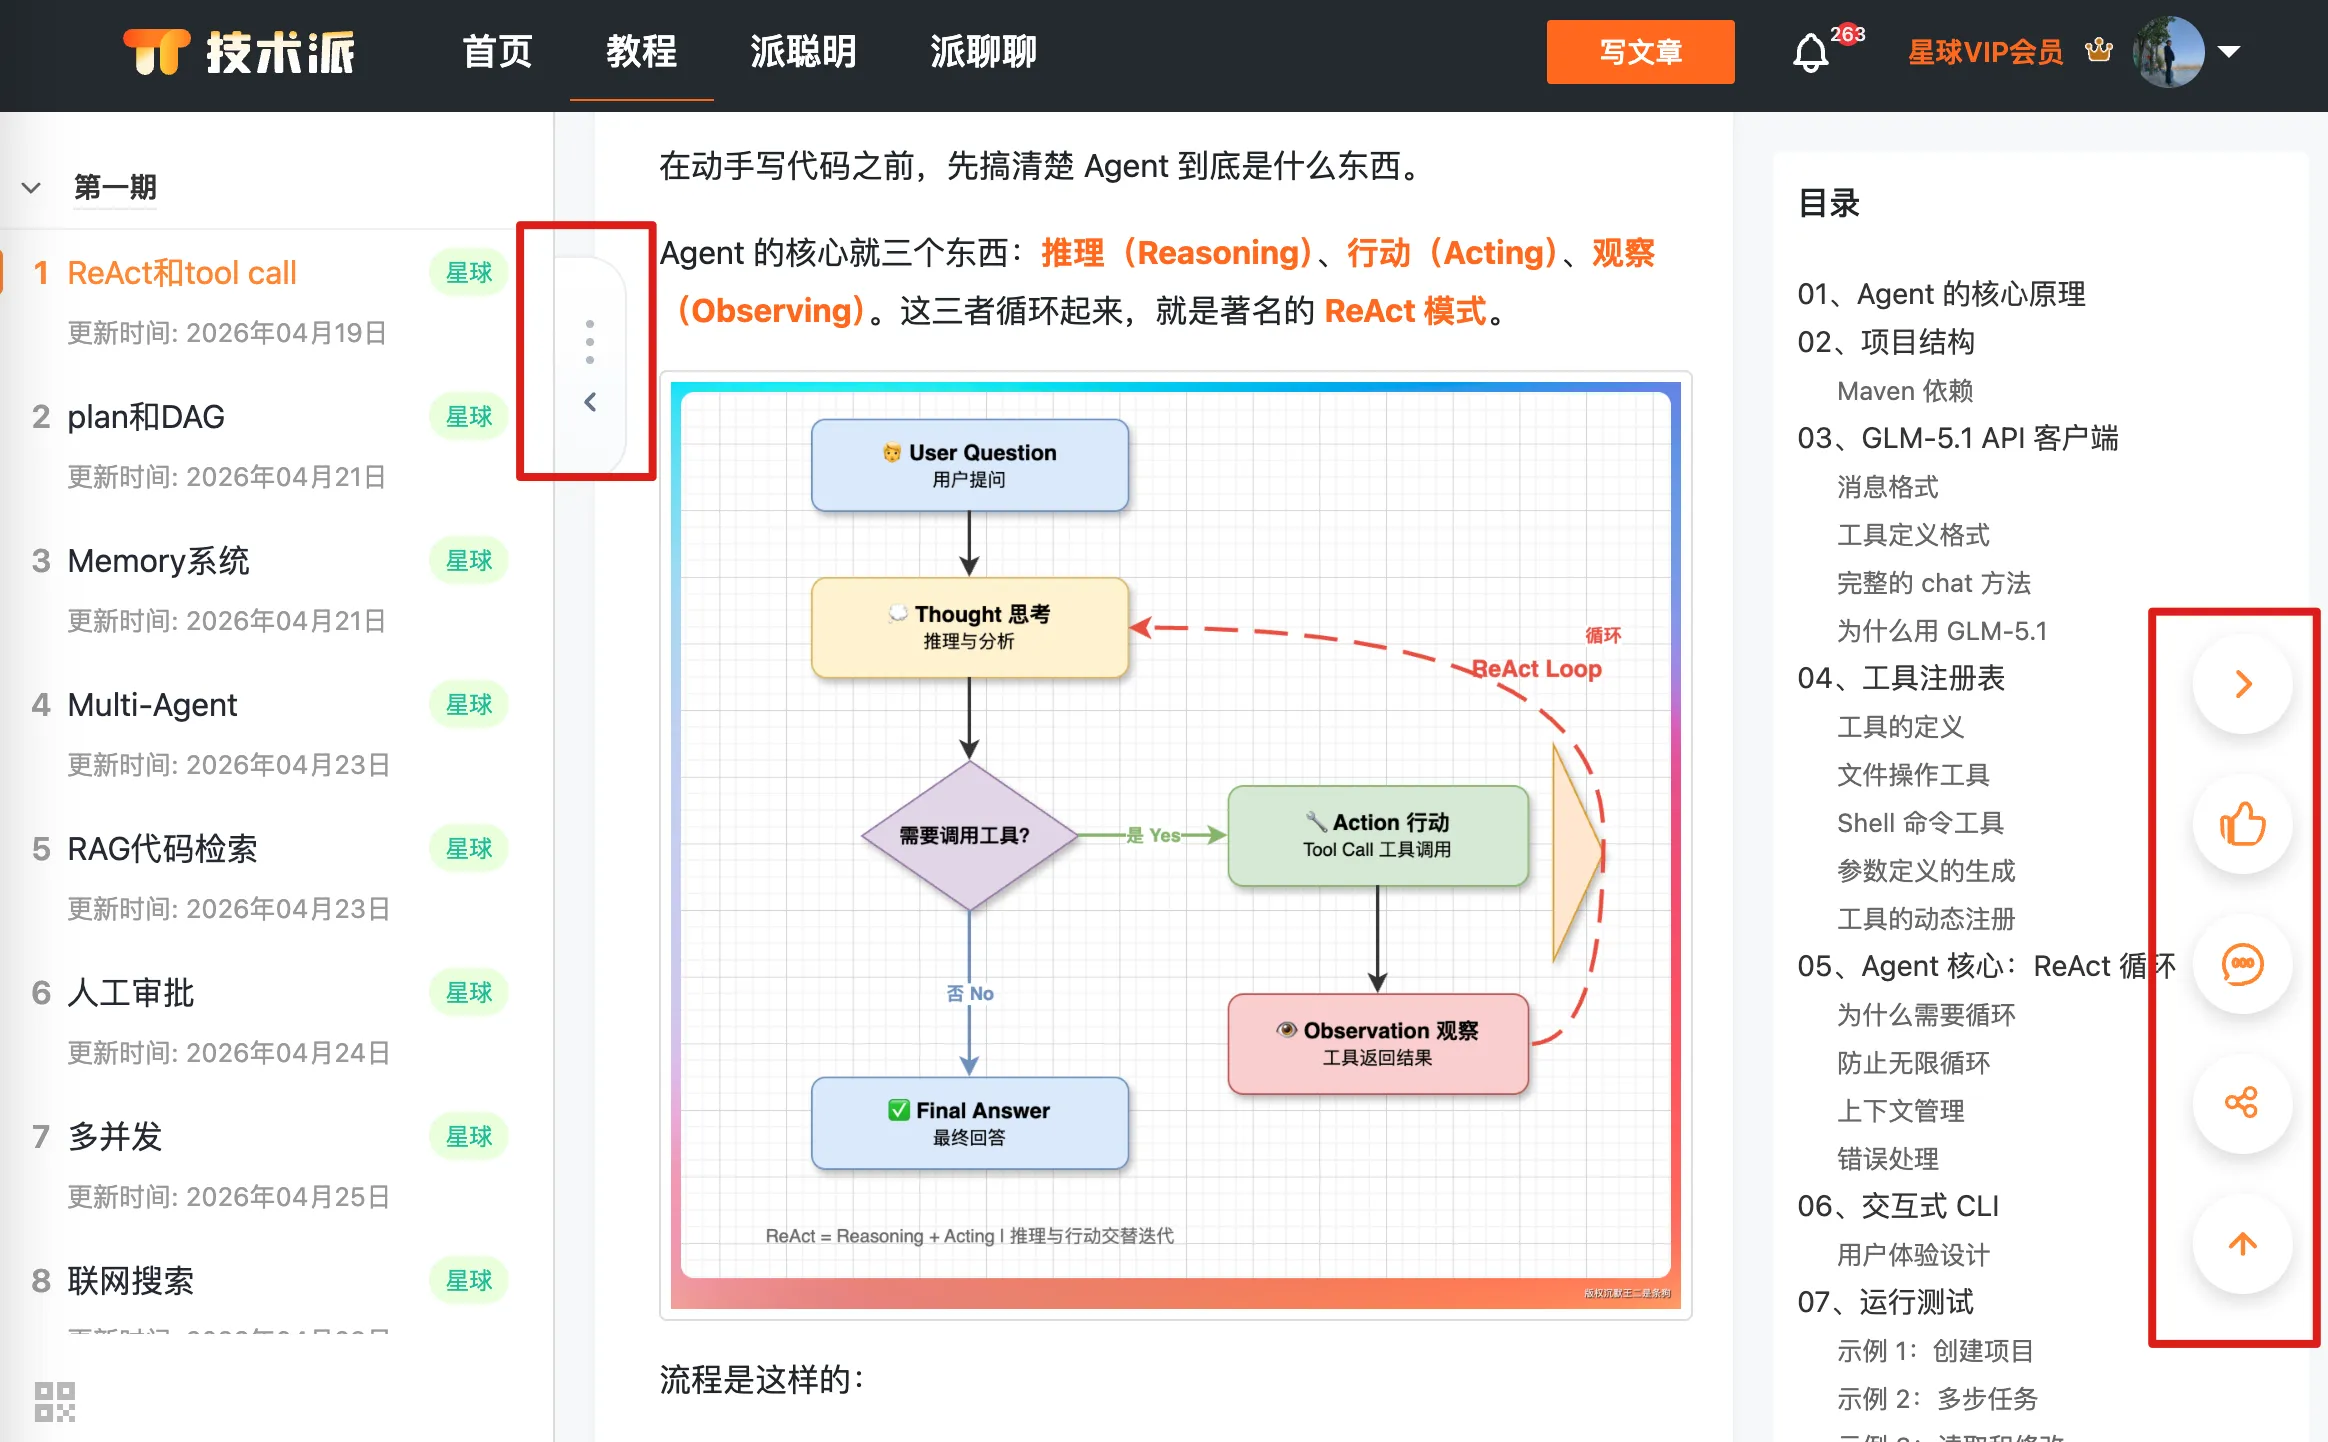Open the user avatar menu
Viewport: 2328px width, 1442px height.
2168,52
